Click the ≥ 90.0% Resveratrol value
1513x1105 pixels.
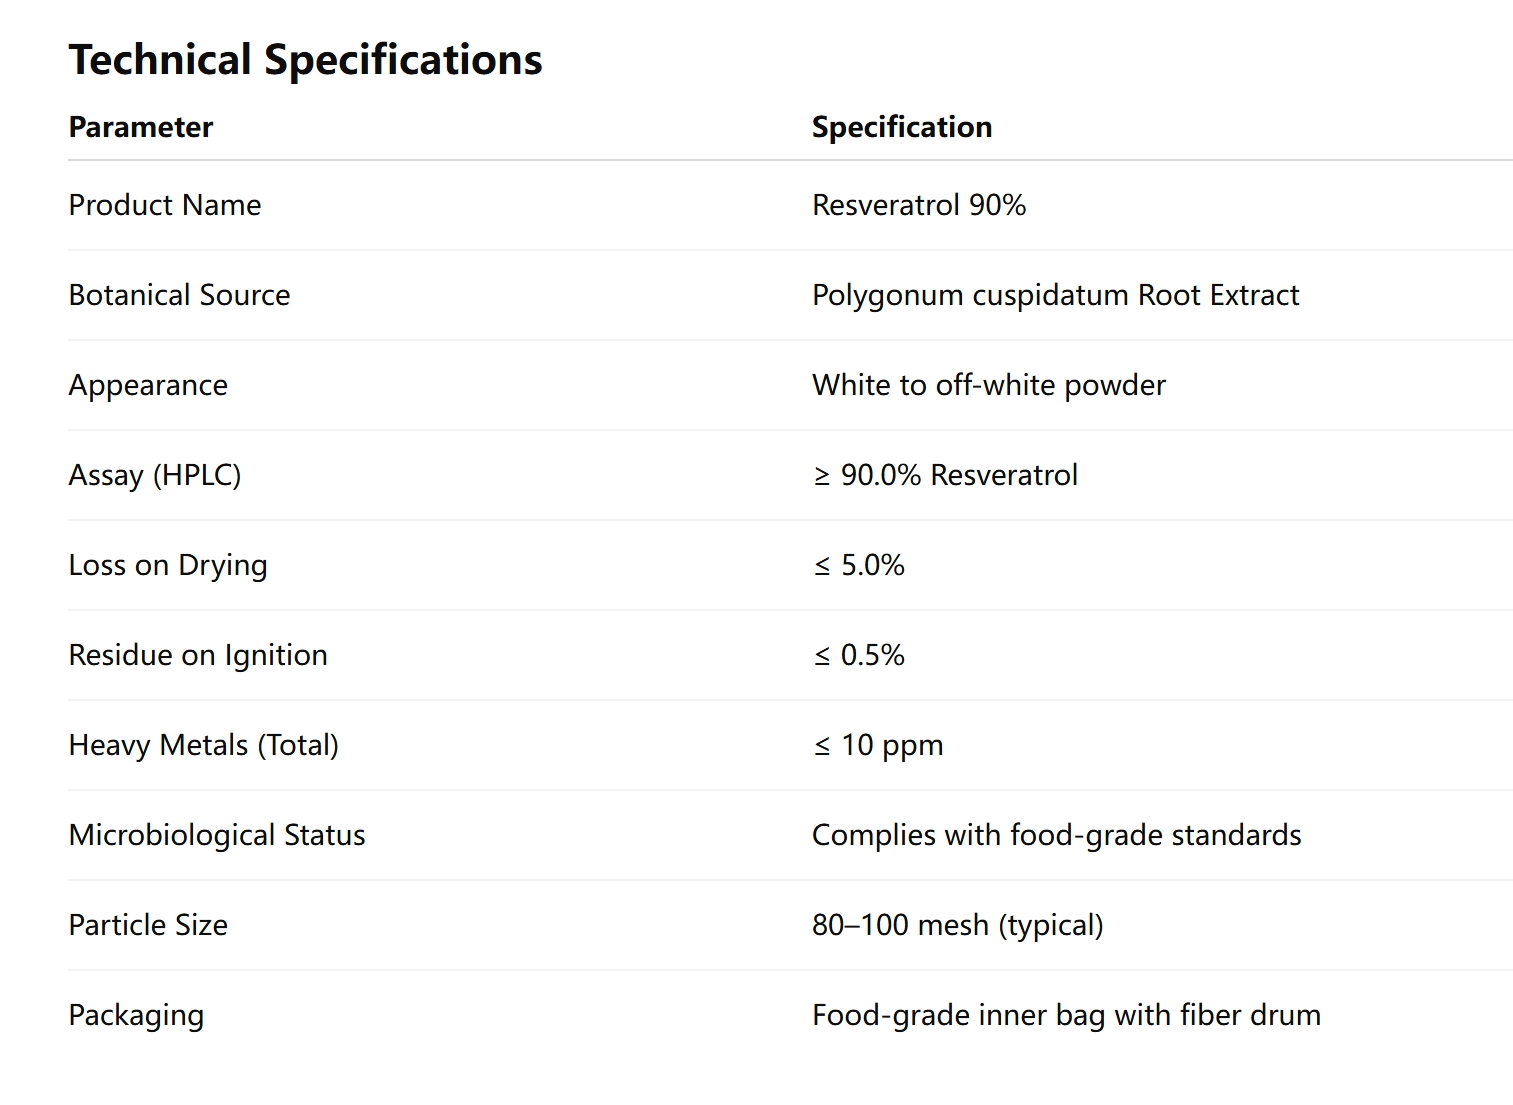coord(945,475)
